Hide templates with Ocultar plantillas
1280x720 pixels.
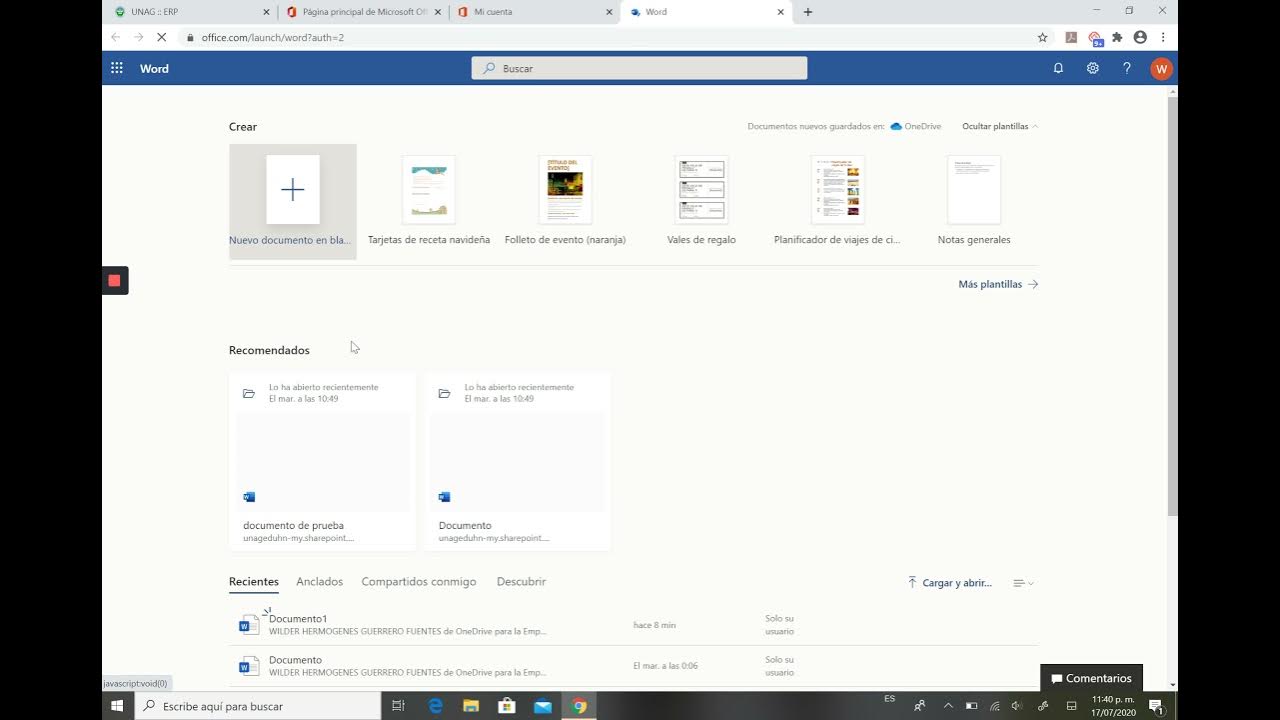pyautogui.click(x=1000, y=126)
